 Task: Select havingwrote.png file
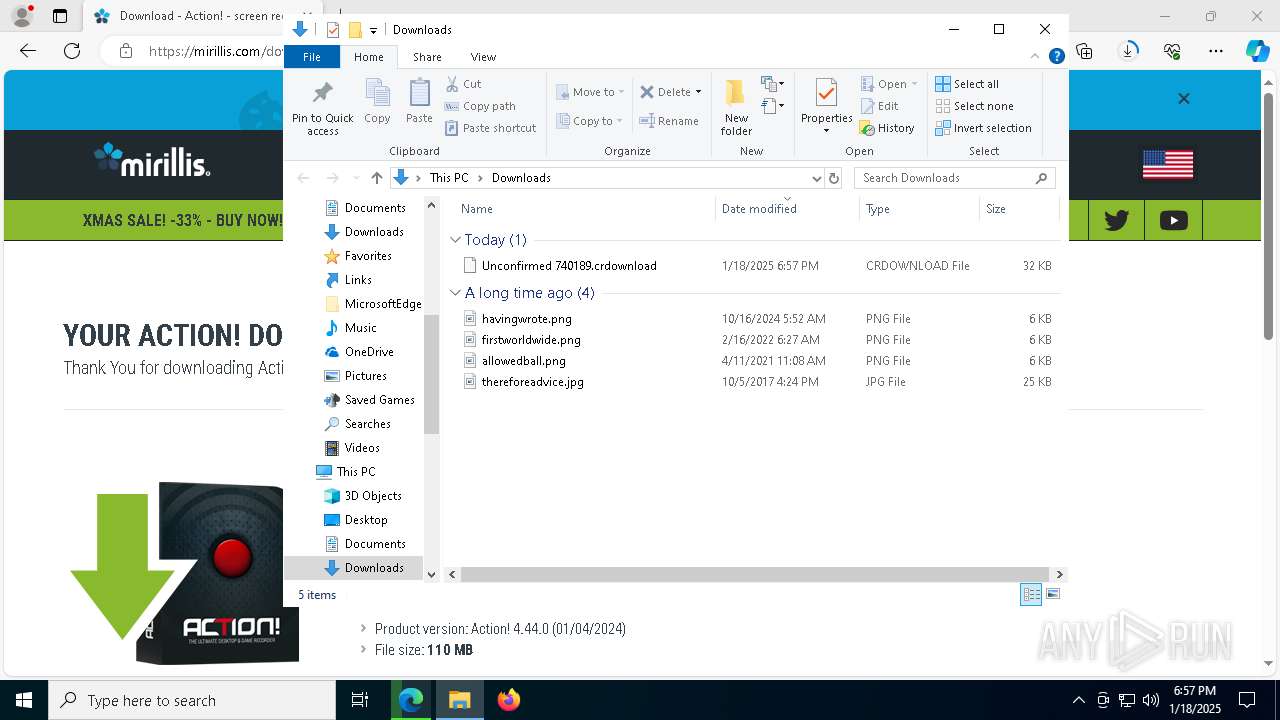pos(526,319)
